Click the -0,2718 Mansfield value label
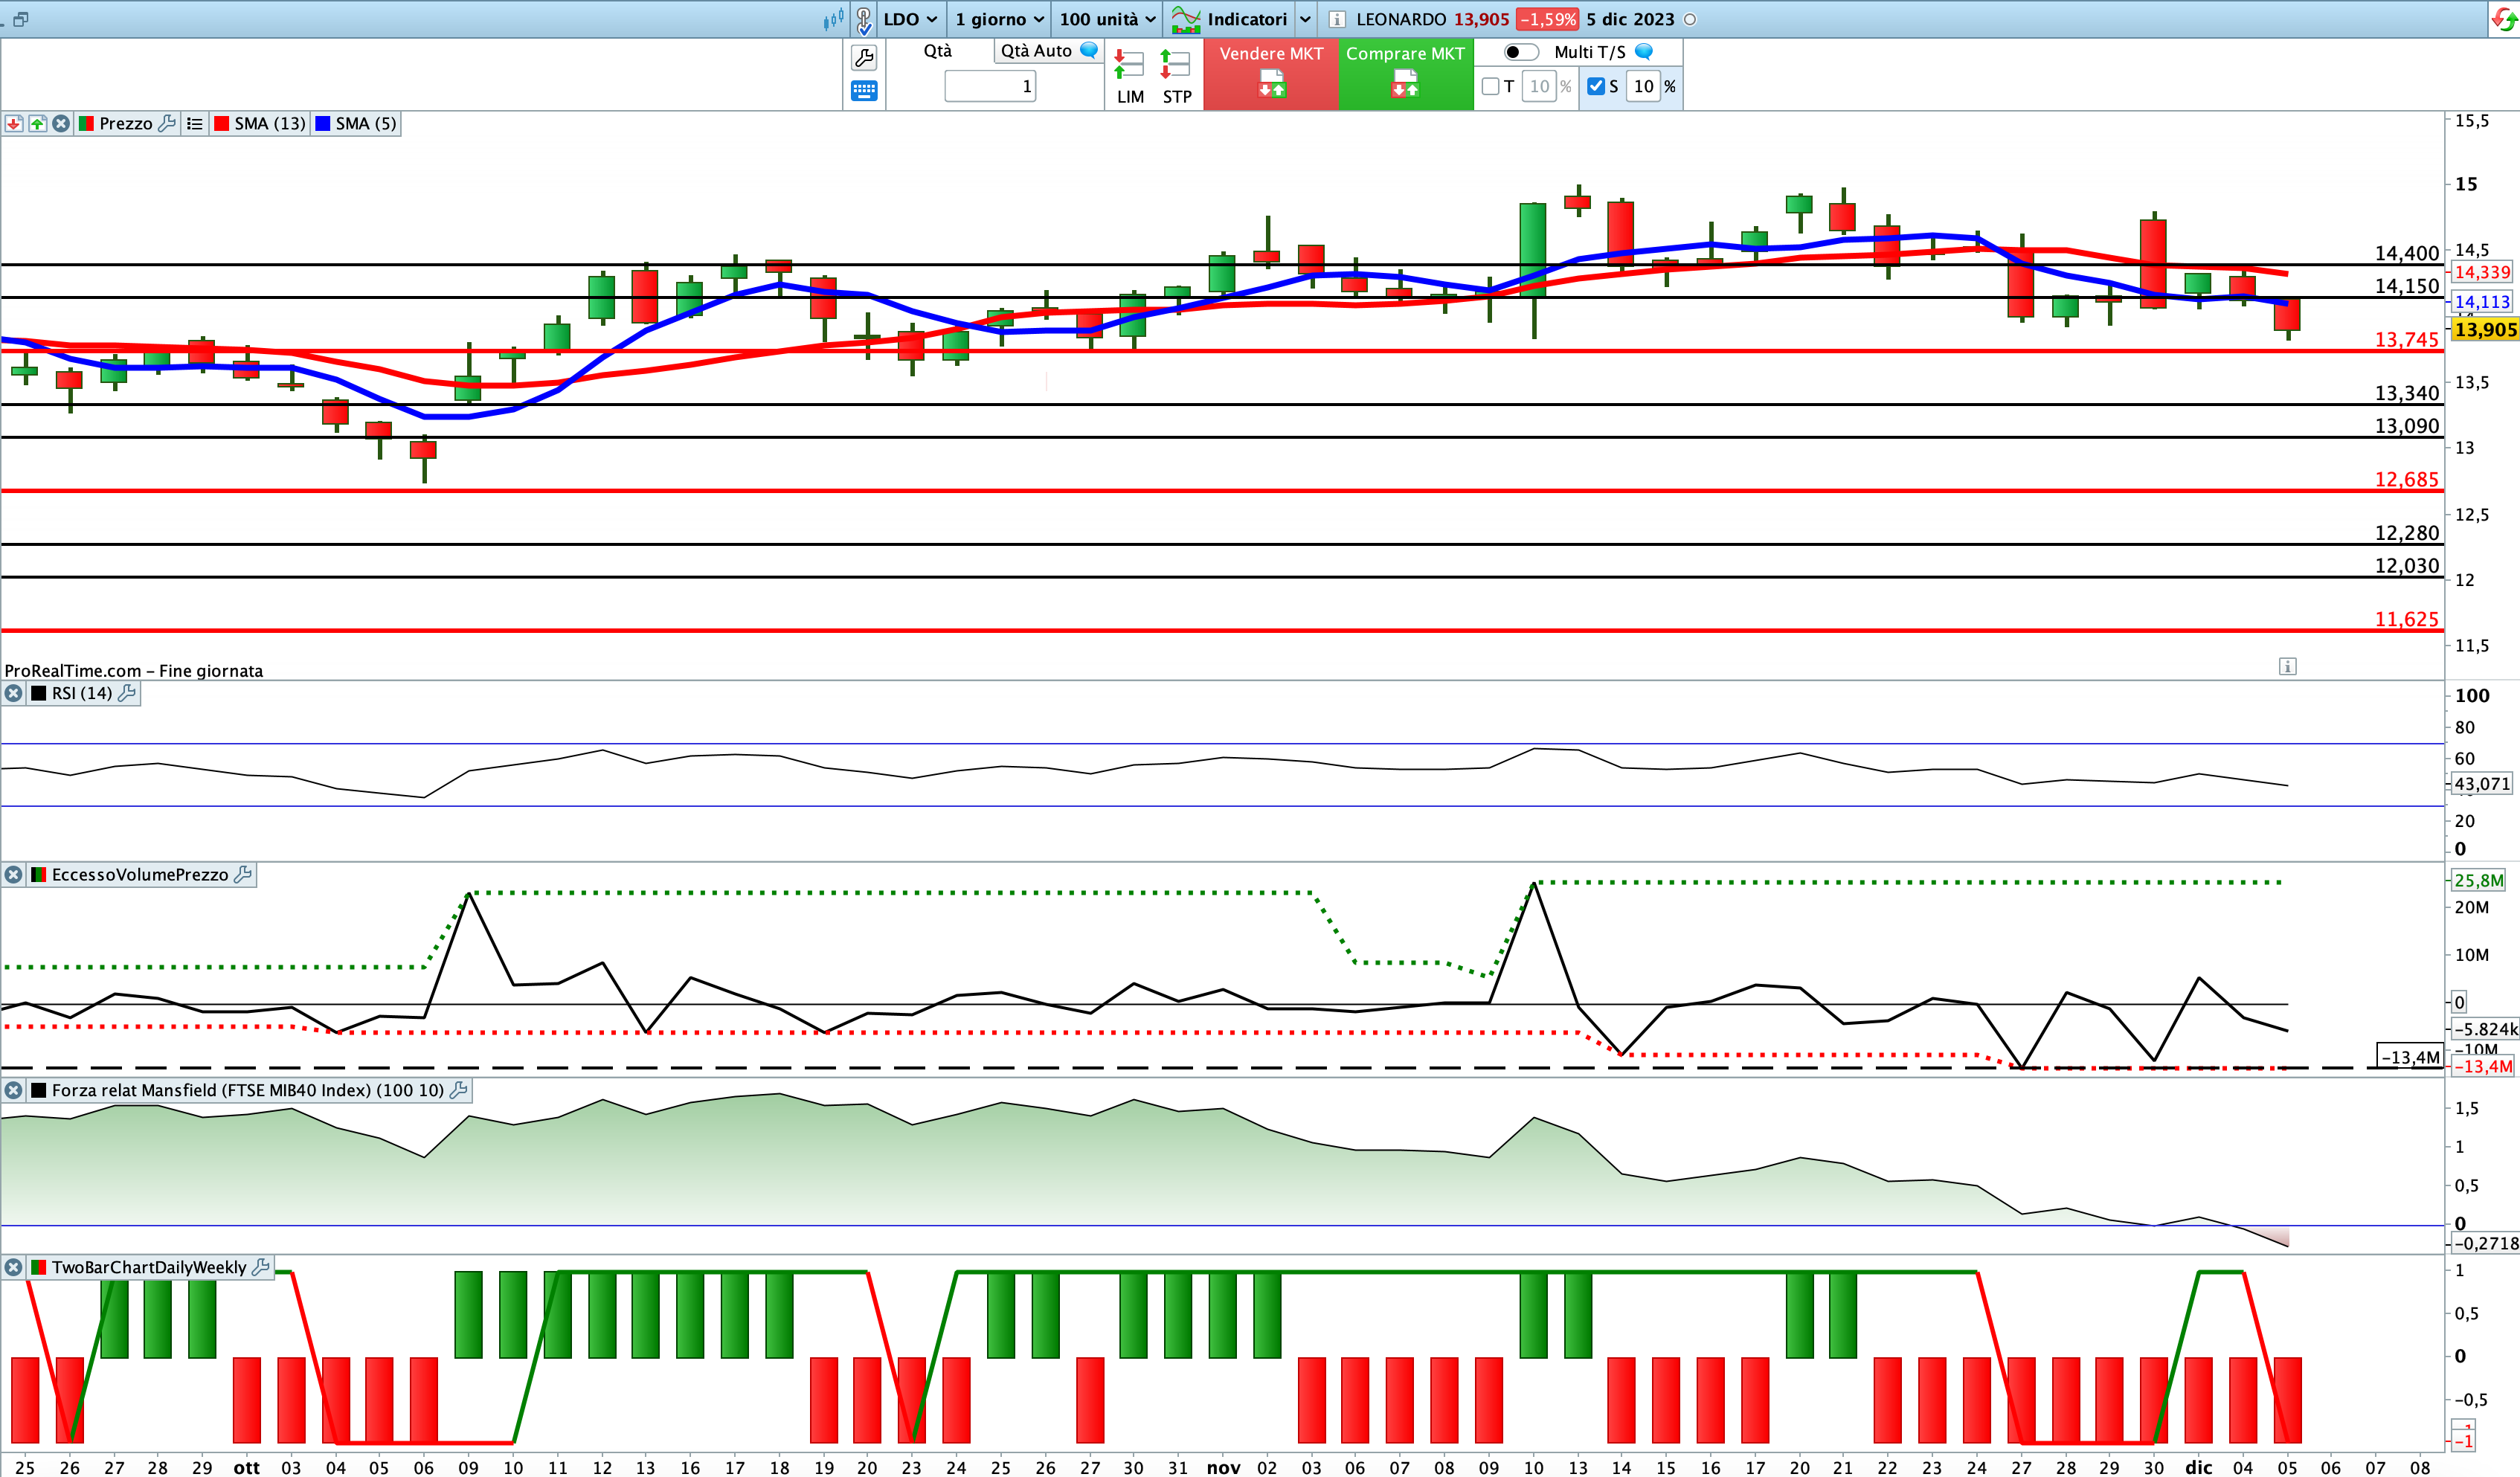2520x1477 pixels. click(2485, 1243)
